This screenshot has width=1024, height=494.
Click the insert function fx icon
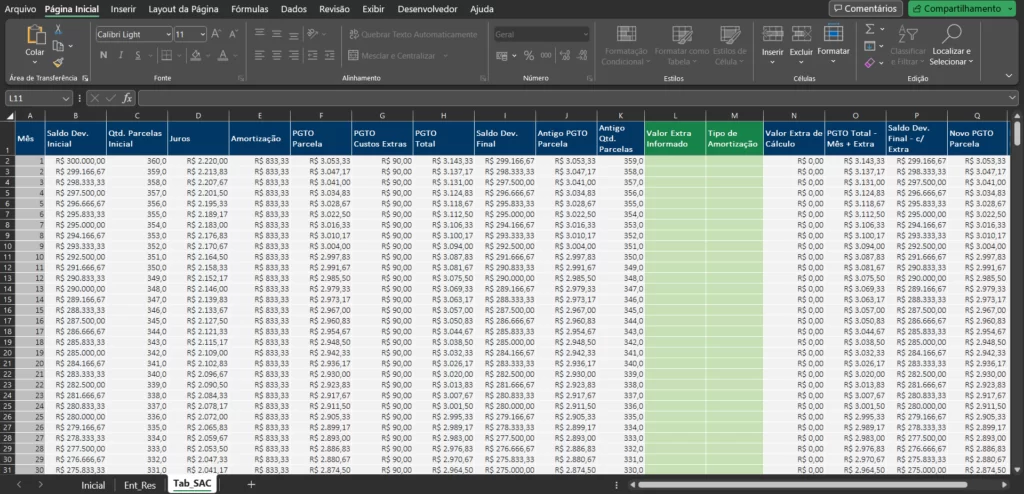pyautogui.click(x=127, y=98)
